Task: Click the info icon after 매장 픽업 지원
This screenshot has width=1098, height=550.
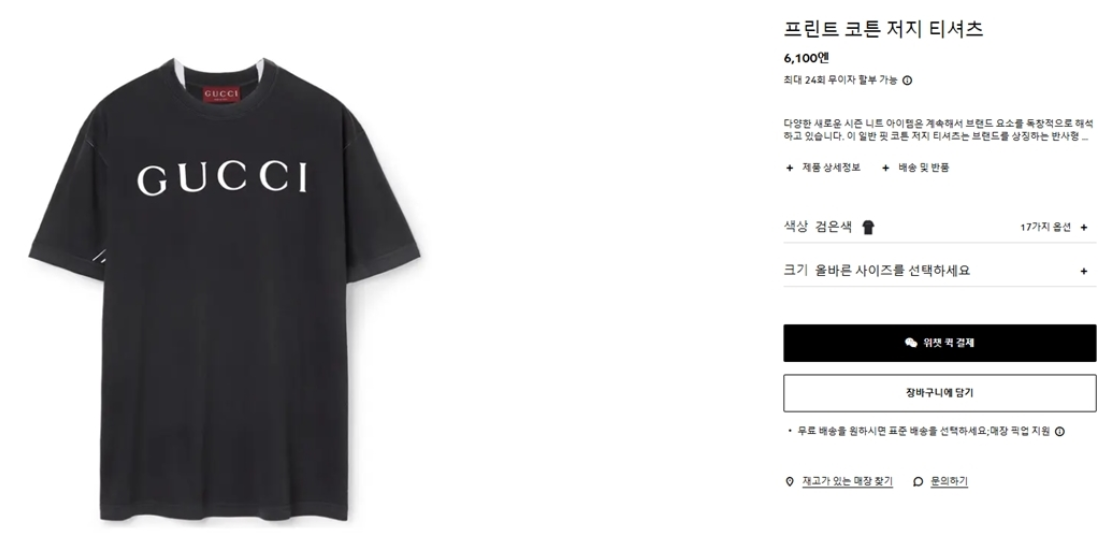Action: pos(1059,432)
